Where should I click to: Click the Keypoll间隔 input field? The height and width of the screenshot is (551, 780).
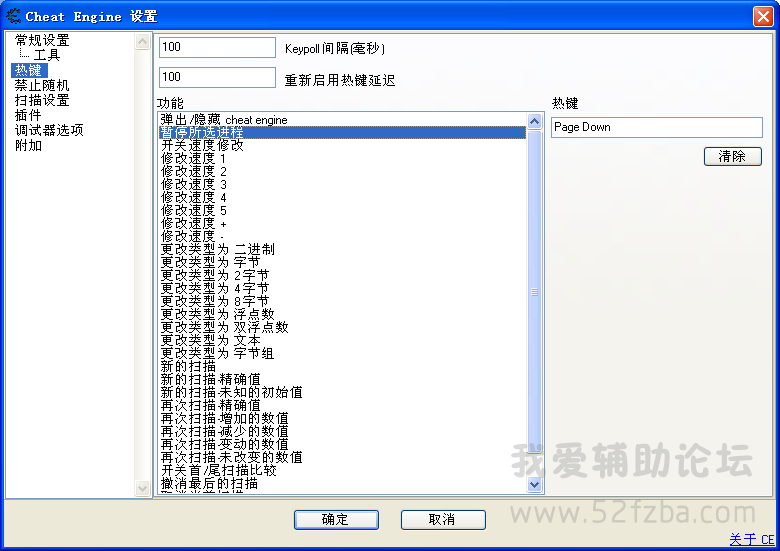217,48
